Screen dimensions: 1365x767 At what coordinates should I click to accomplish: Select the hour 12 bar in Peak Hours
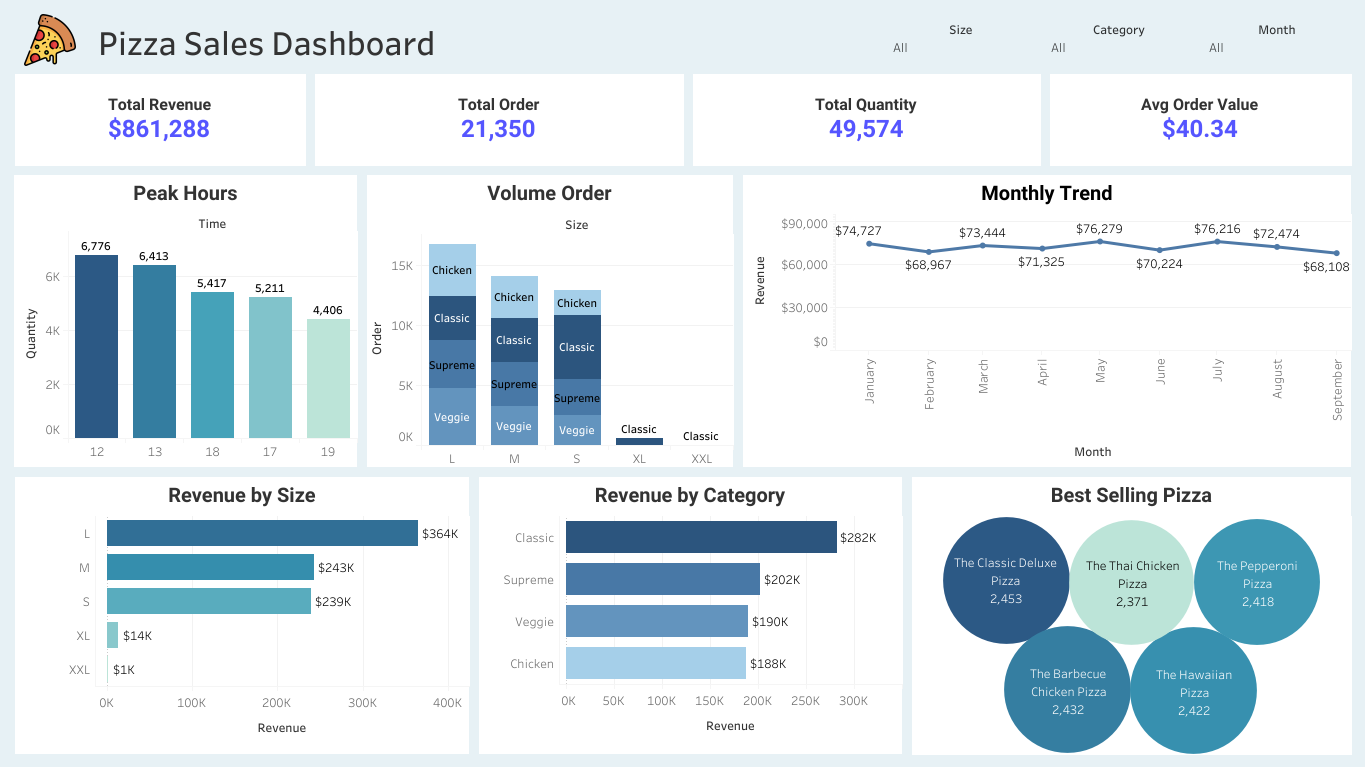[x=96, y=346]
